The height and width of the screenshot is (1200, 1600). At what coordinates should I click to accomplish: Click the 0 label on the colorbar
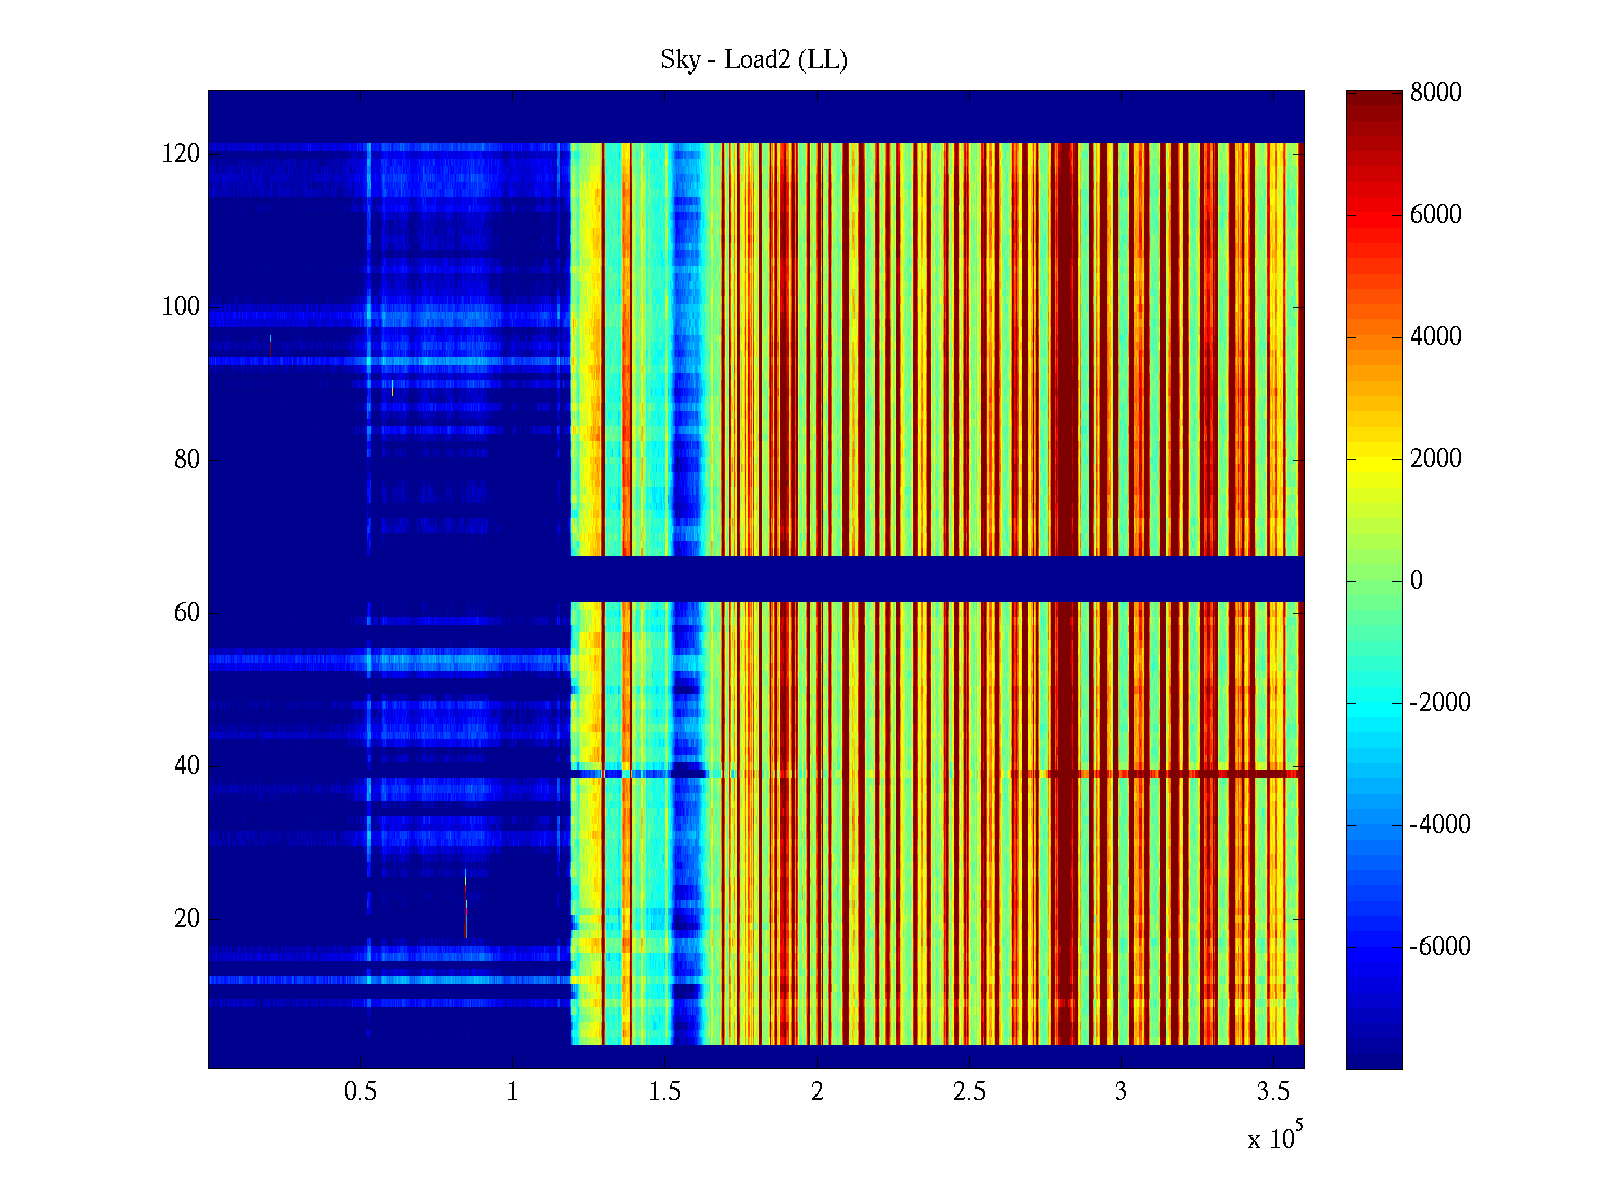tap(1415, 581)
